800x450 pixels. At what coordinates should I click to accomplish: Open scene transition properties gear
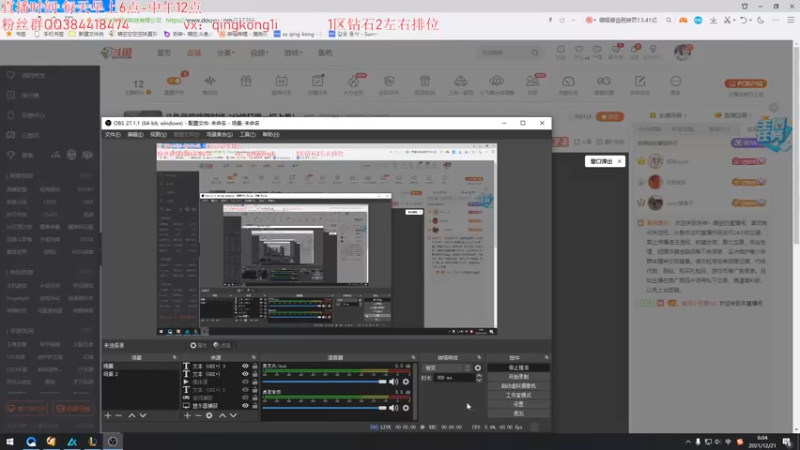(478, 368)
